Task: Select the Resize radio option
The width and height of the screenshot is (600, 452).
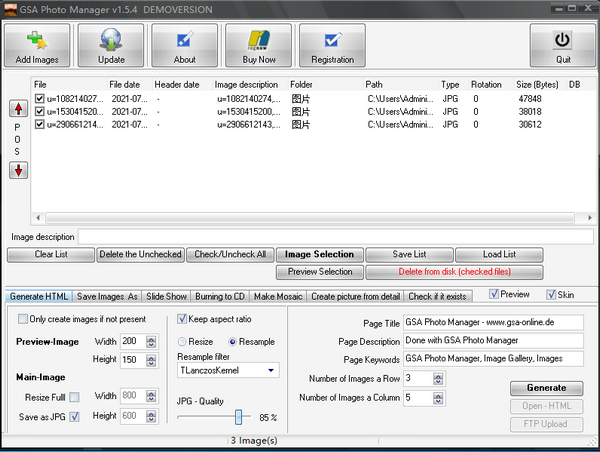Action: click(x=183, y=341)
